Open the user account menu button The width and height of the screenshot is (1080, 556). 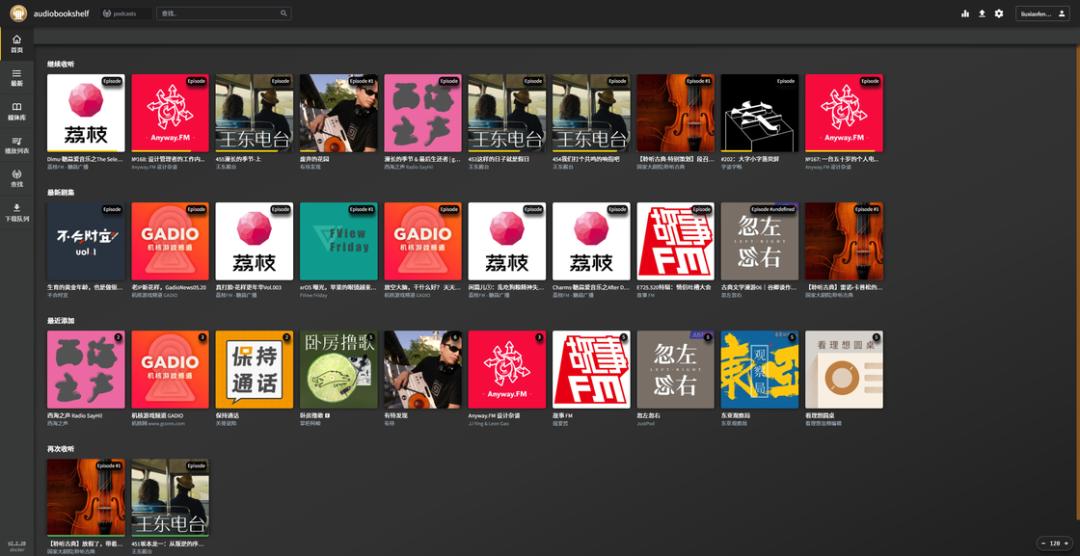click(1043, 13)
